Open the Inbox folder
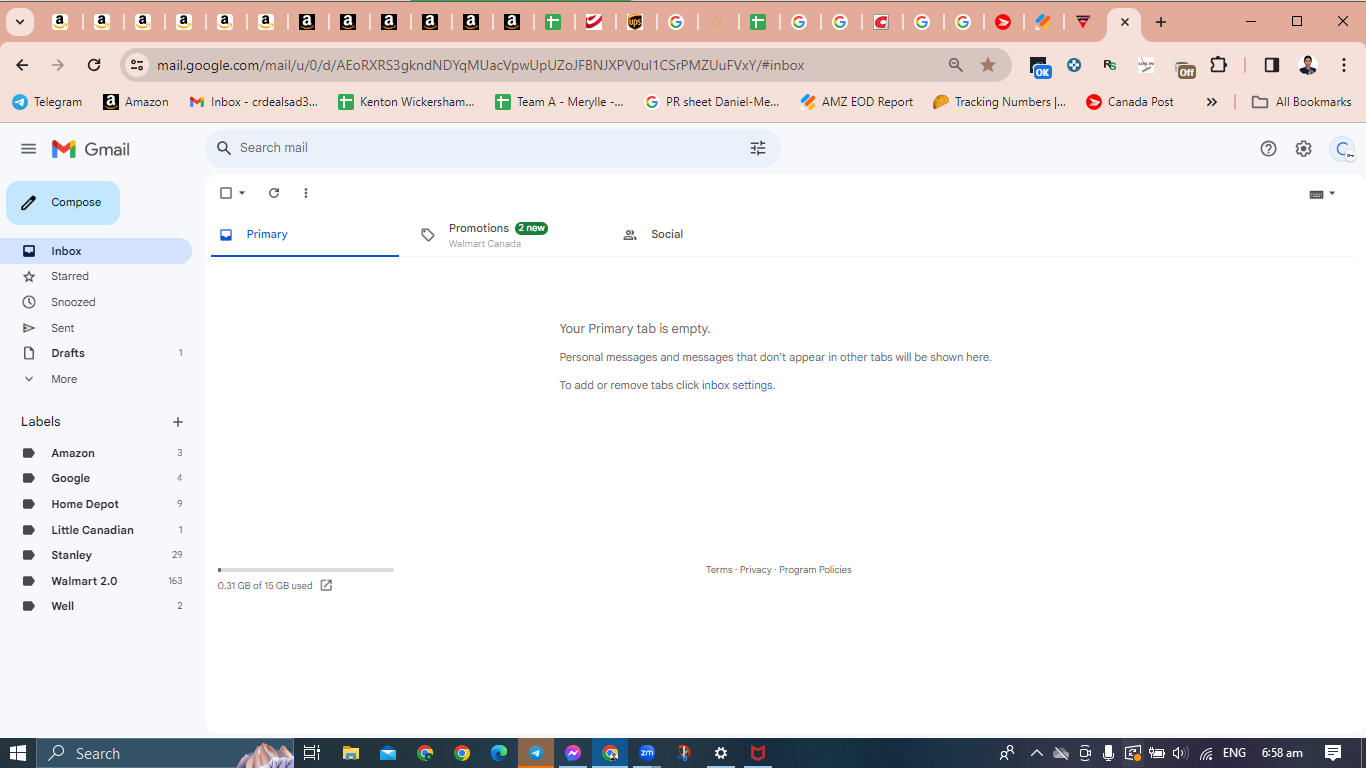The image size is (1366, 768). (96, 251)
